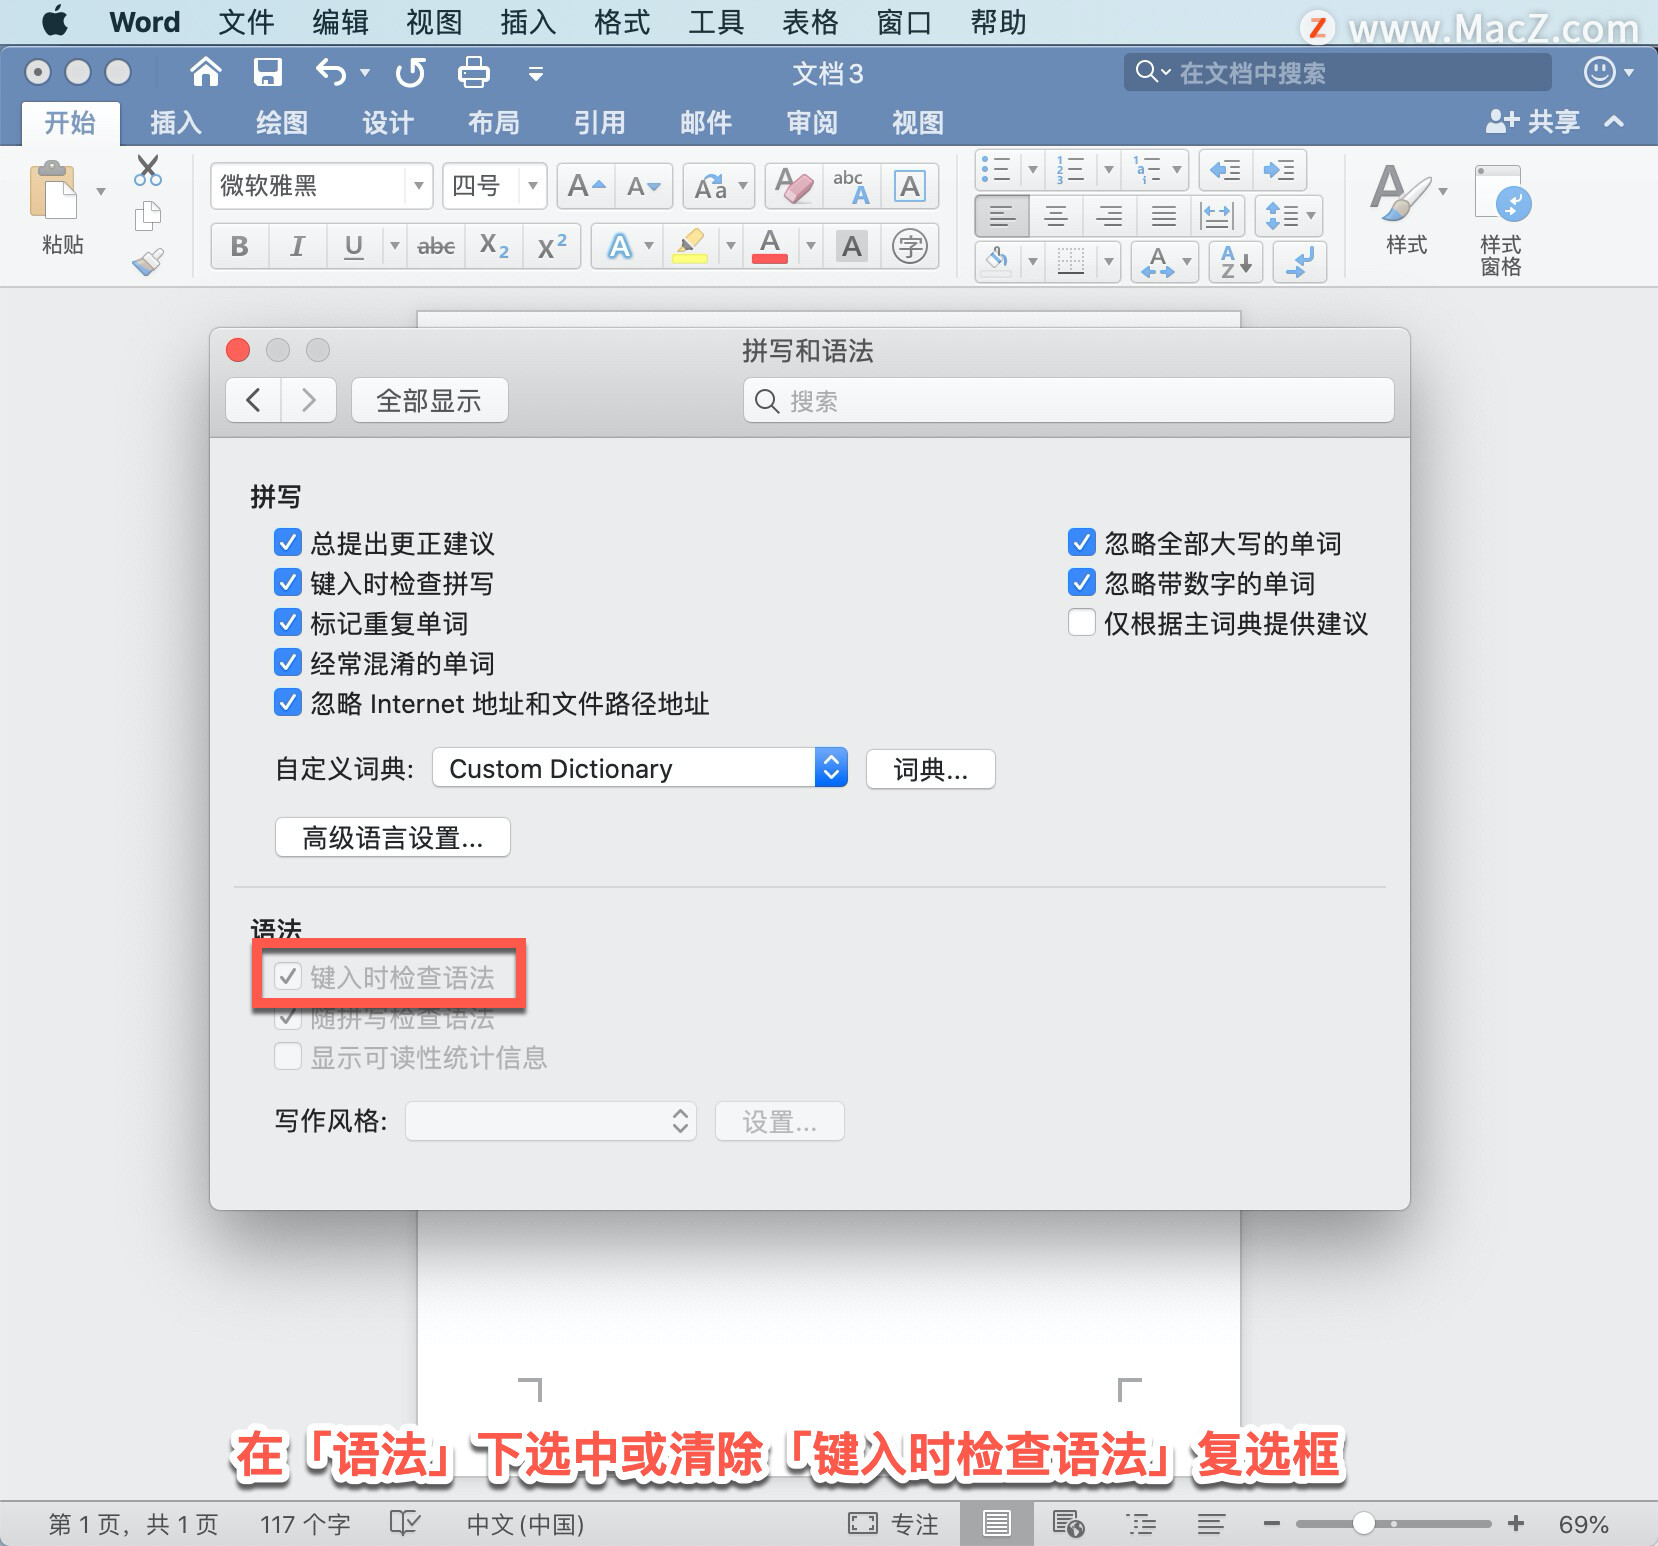Undo the last action
The width and height of the screenshot is (1658, 1546).
tap(331, 72)
